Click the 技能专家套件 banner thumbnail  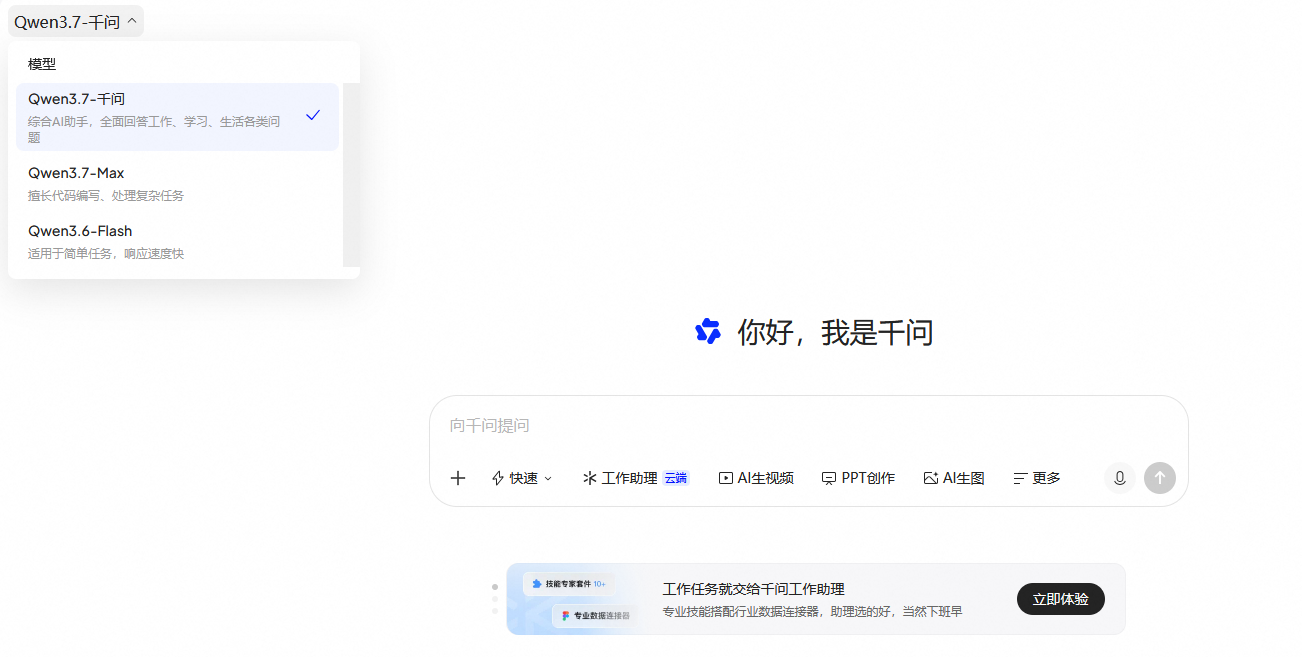[x=569, y=583]
